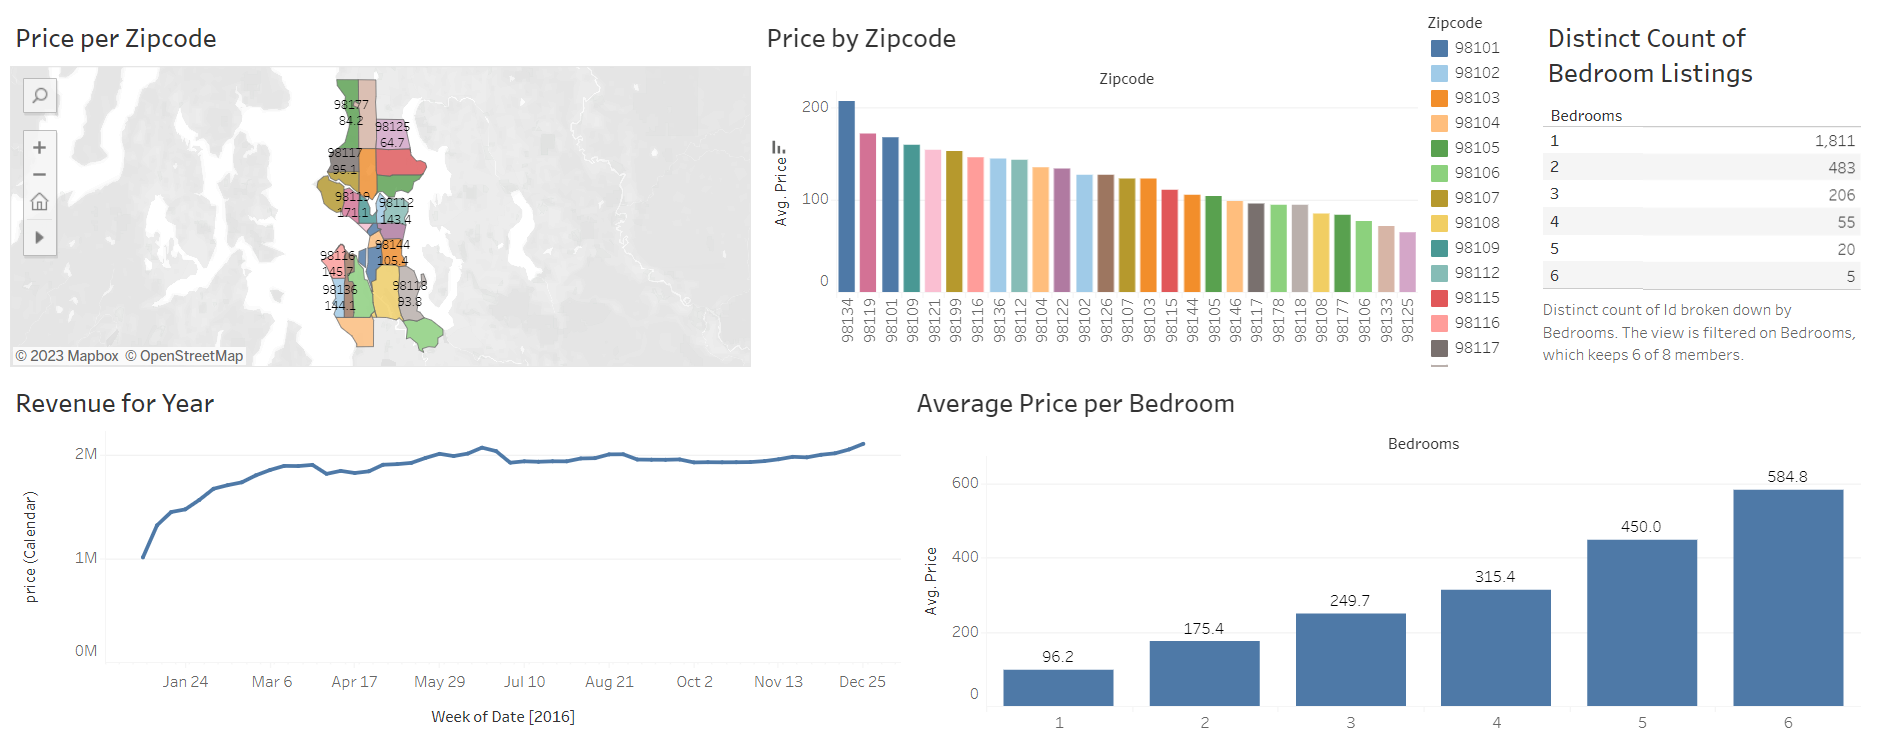Select the row showing 1,811 one-bedroom listings
The height and width of the screenshot is (737, 1880).
click(x=1700, y=140)
